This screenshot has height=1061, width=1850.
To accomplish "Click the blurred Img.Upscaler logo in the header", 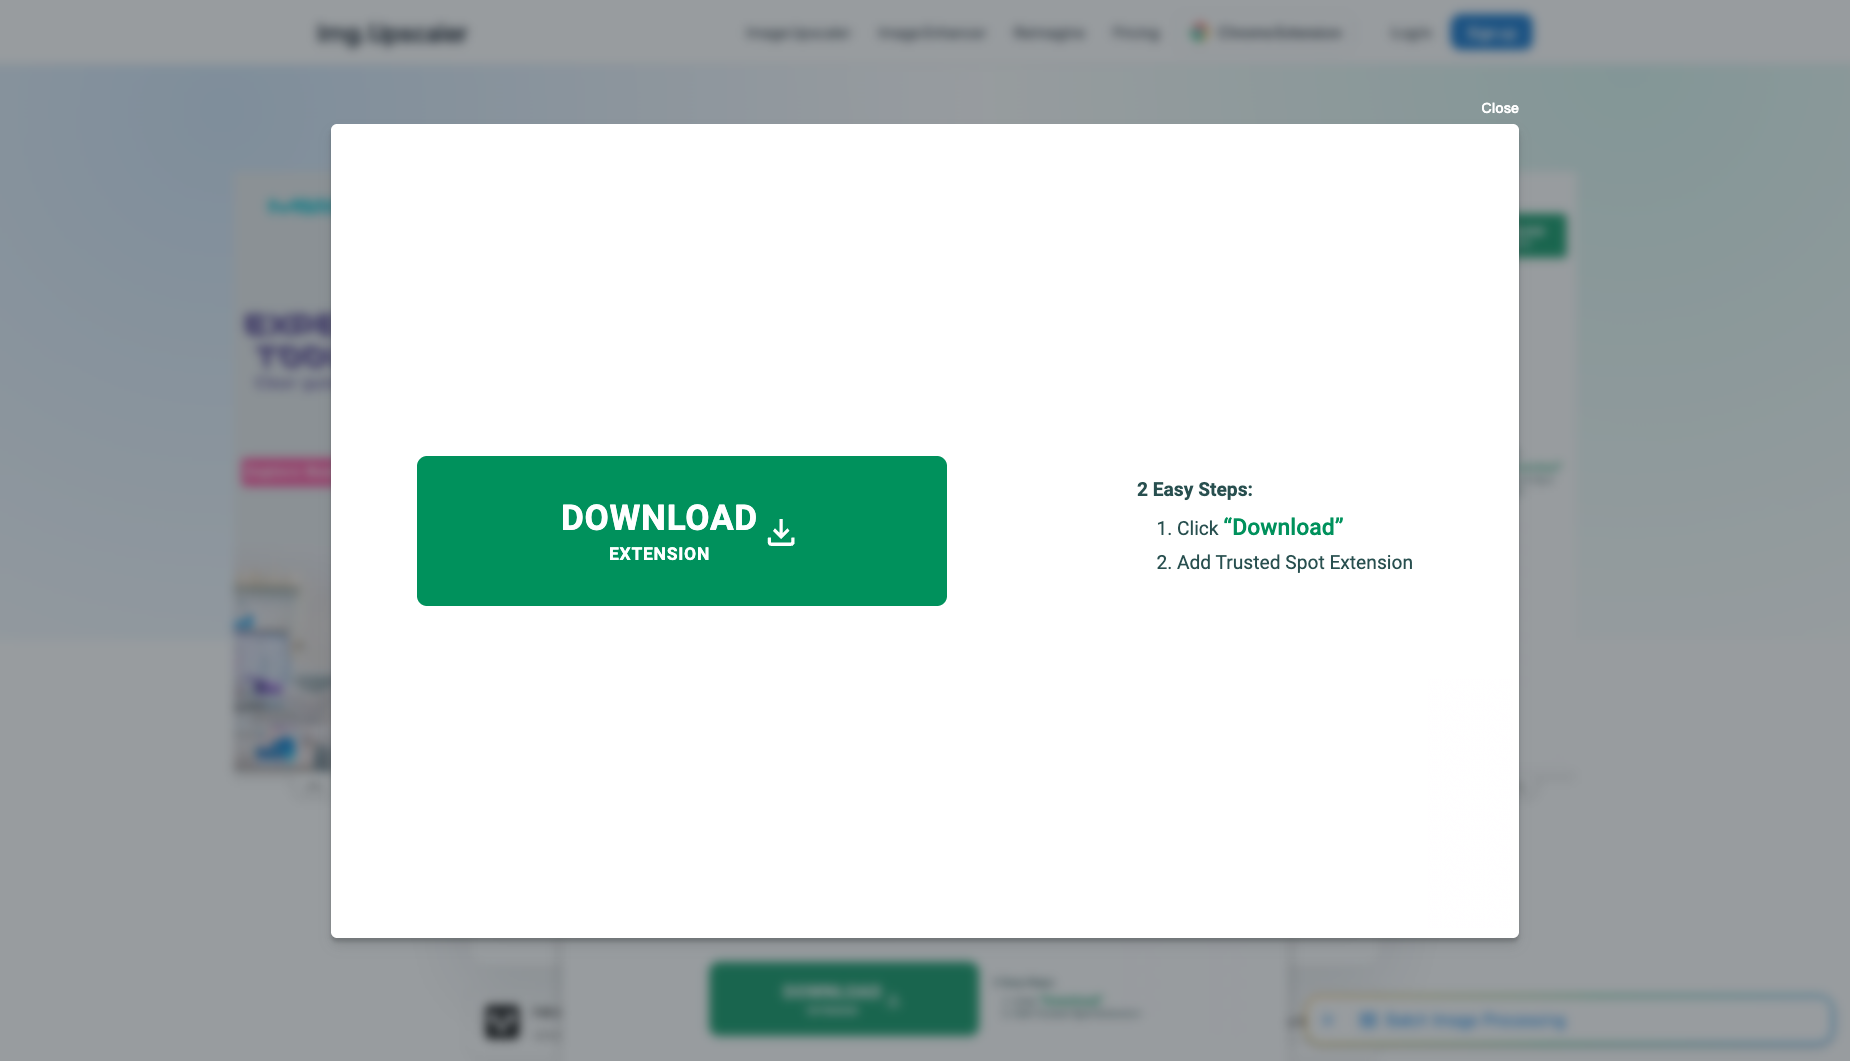I will pyautogui.click(x=392, y=33).
